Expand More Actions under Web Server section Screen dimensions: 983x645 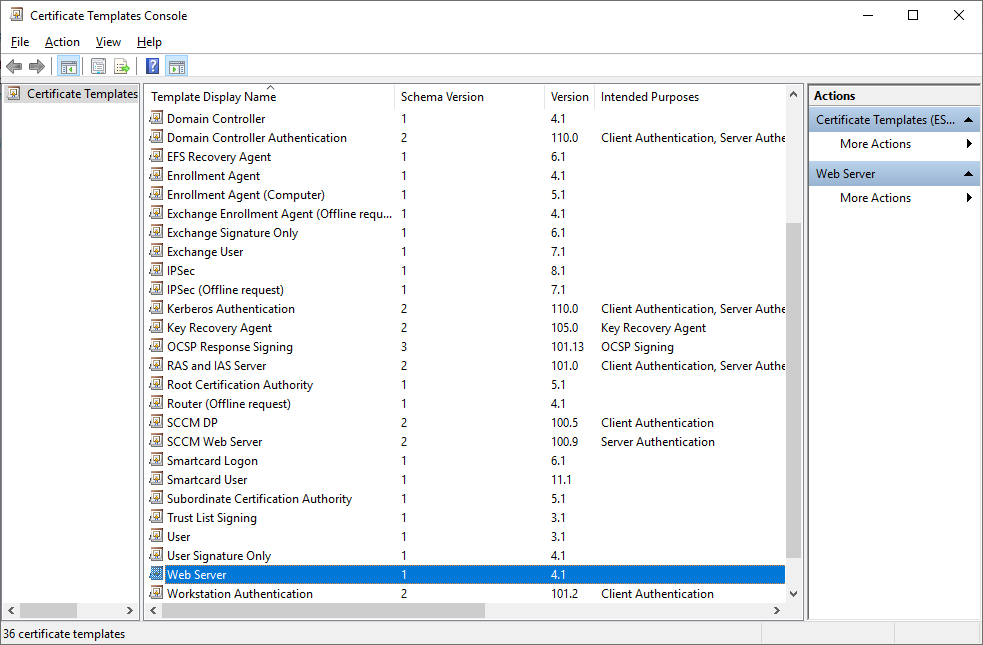pyautogui.click(x=895, y=197)
